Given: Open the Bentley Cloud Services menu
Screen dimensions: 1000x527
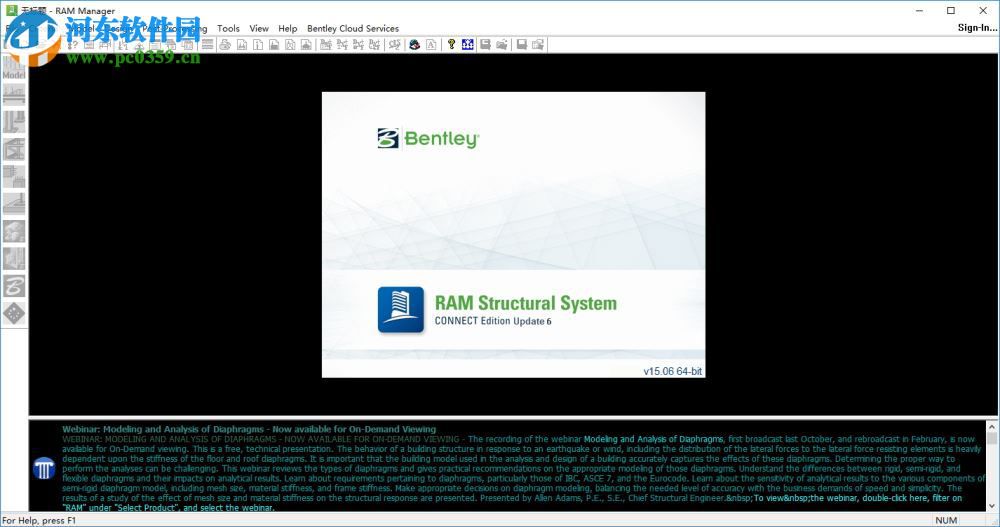Looking at the screenshot, I should click(x=353, y=28).
